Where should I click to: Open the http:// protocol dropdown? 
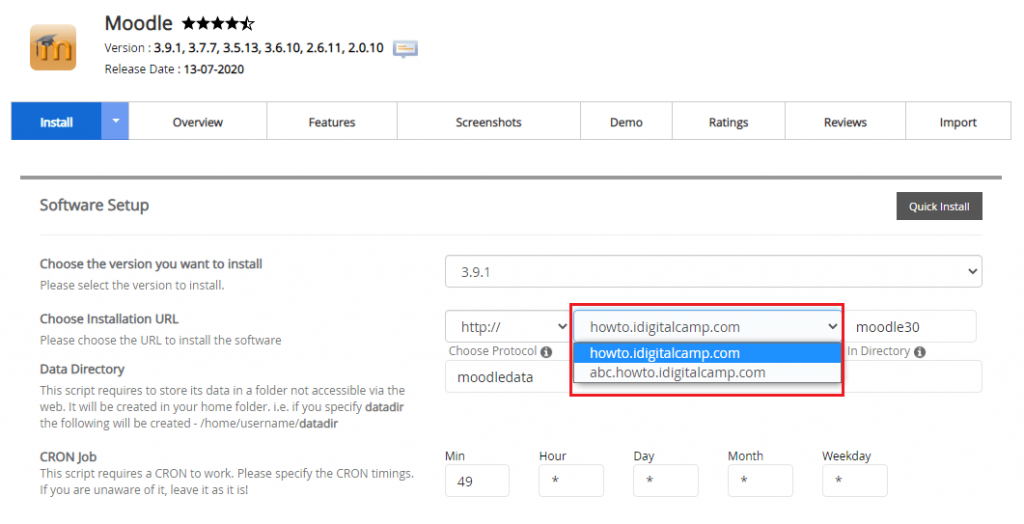point(508,327)
